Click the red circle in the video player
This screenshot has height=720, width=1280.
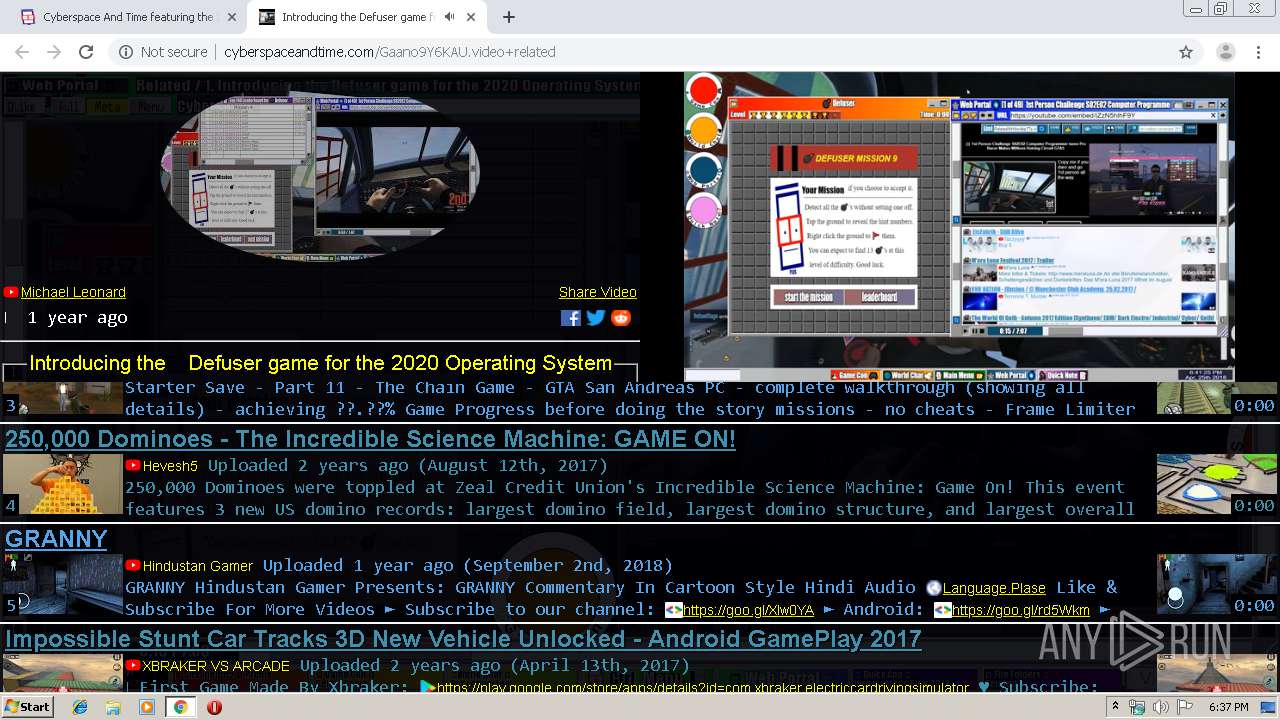(x=704, y=91)
